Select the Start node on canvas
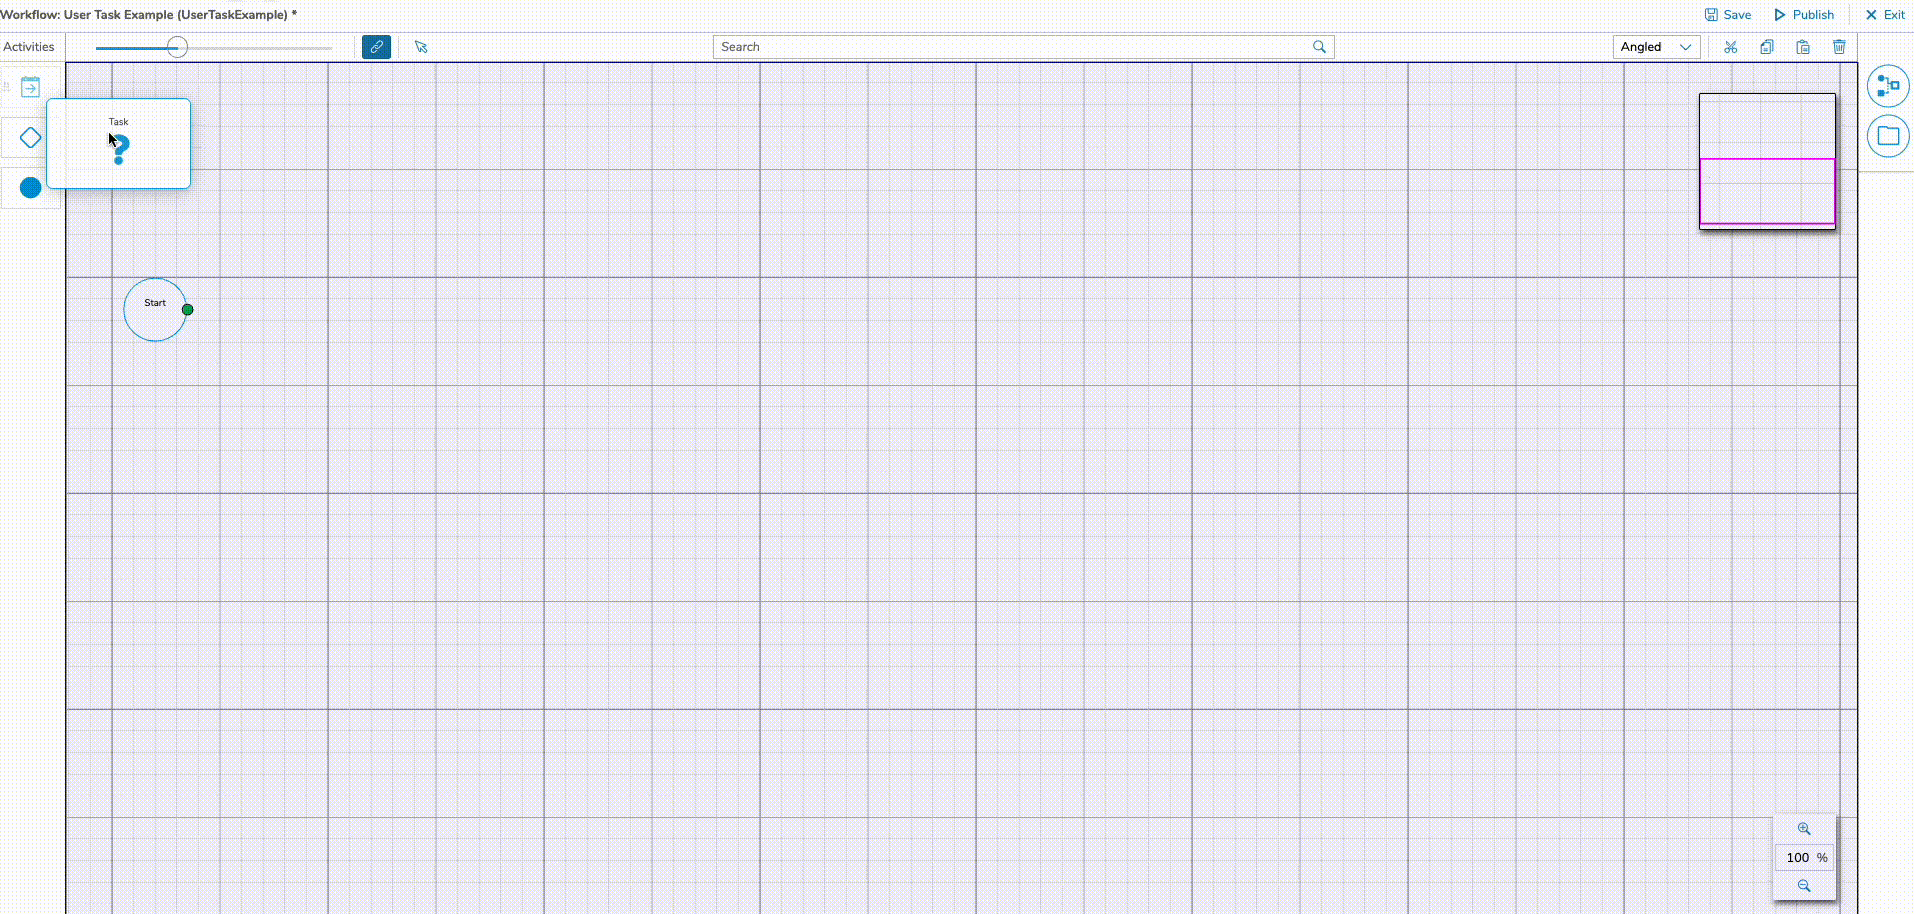Screen dimensions: 1914x914 [x=155, y=309]
